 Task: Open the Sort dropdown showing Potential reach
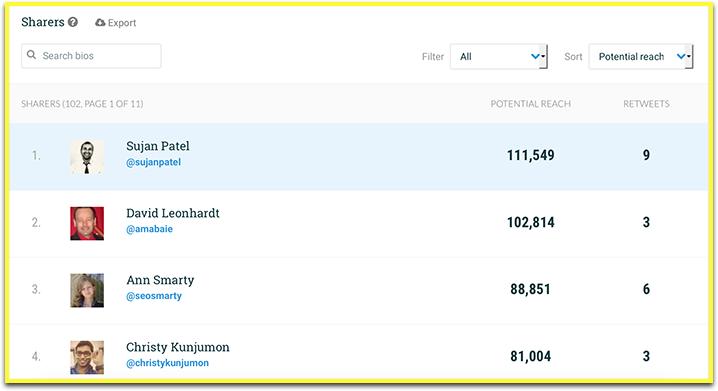point(641,56)
